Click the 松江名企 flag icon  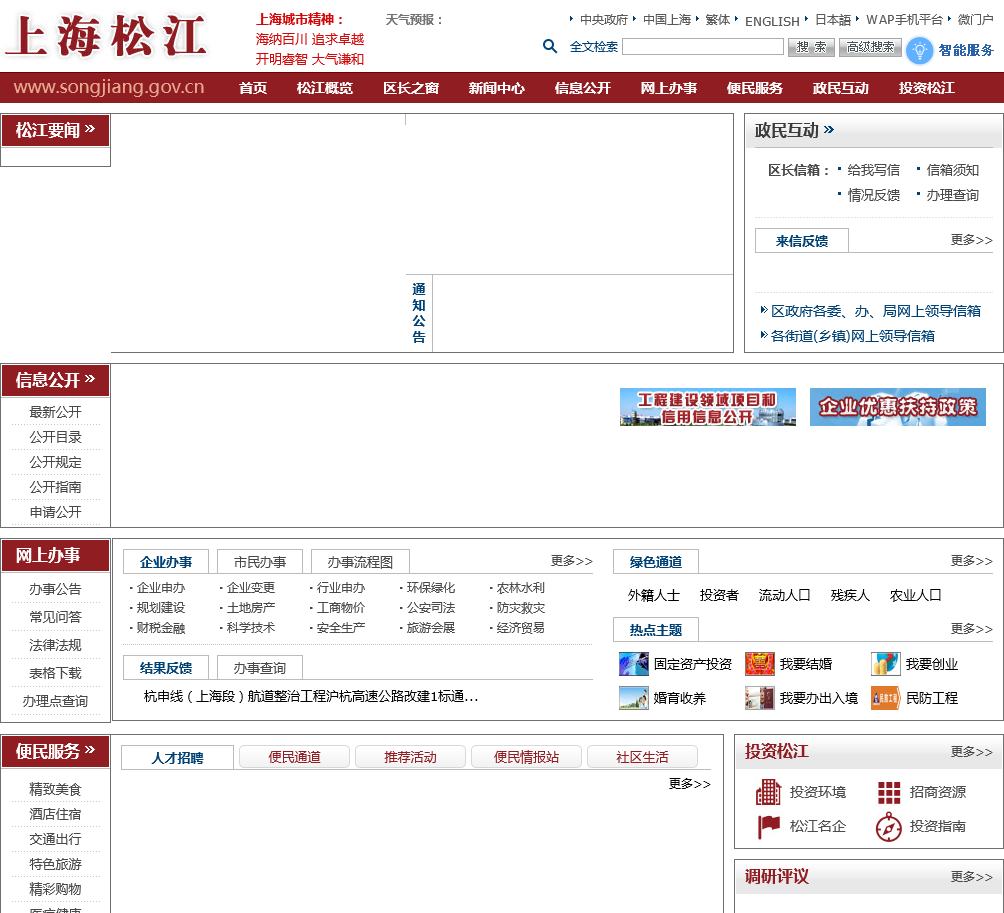coord(768,826)
